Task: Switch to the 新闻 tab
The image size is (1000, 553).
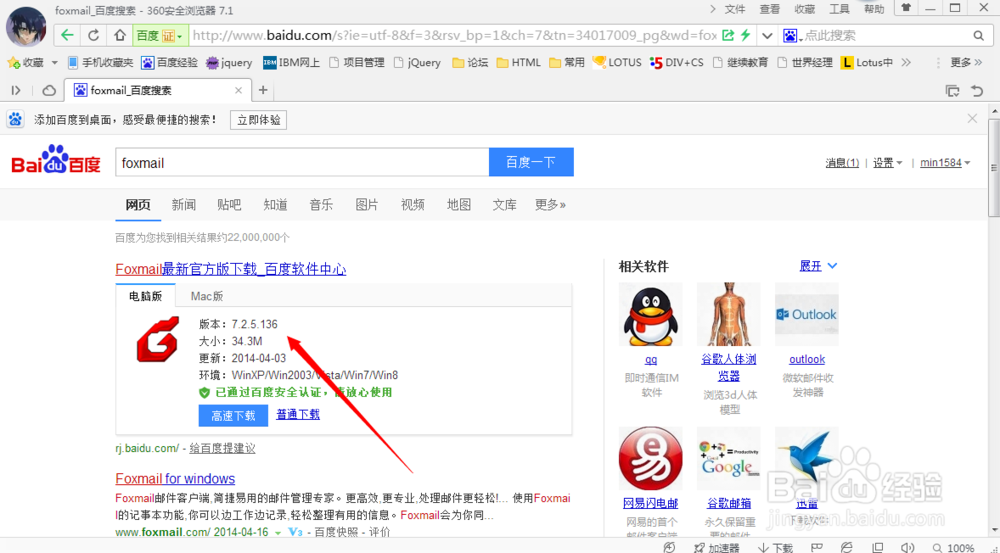Action: pyautogui.click(x=184, y=205)
